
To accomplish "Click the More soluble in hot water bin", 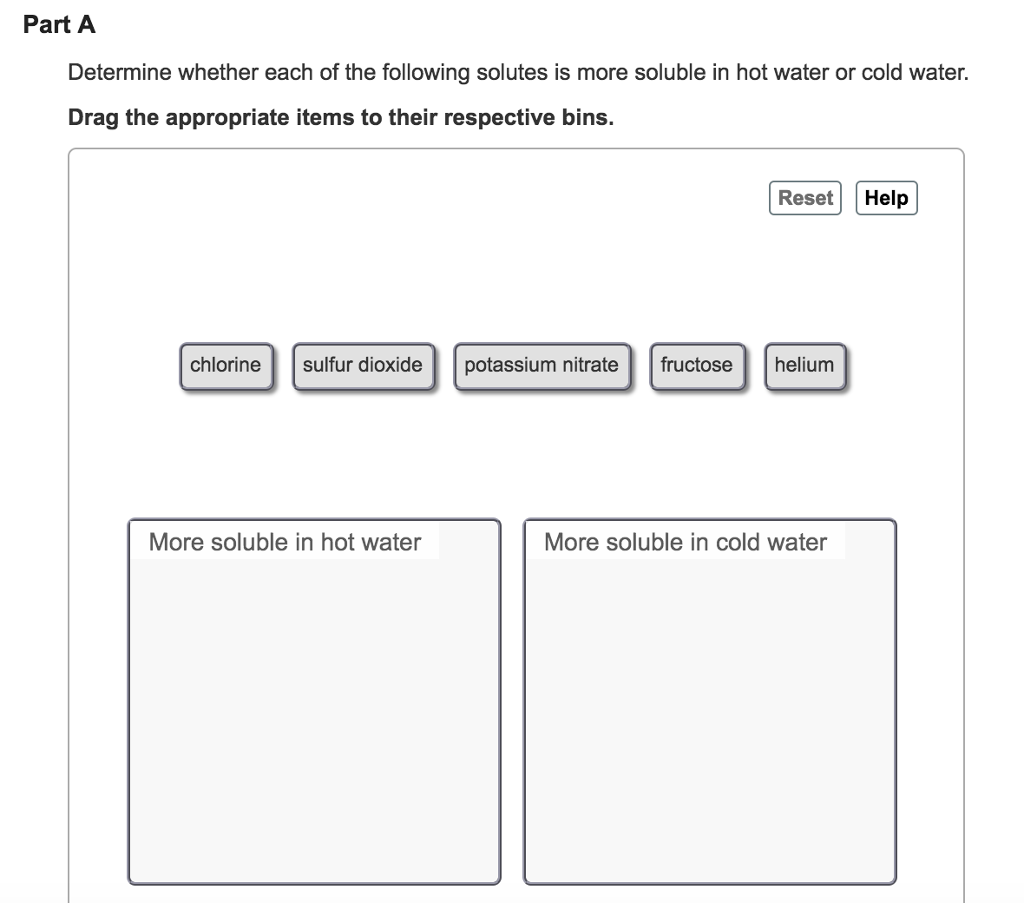I will tap(313, 700).
